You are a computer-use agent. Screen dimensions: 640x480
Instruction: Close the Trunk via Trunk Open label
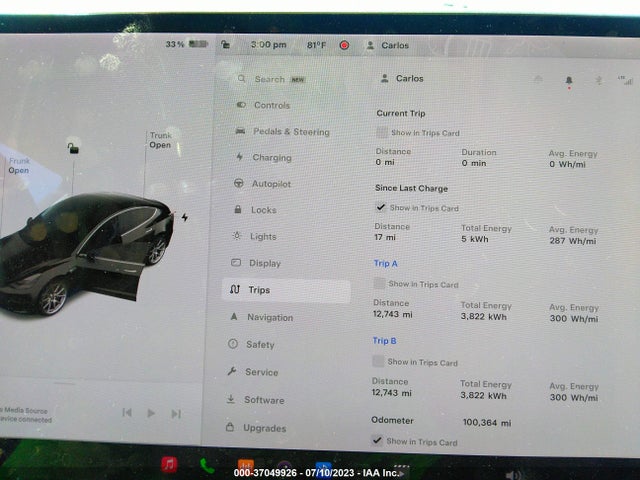pos(160,140)
